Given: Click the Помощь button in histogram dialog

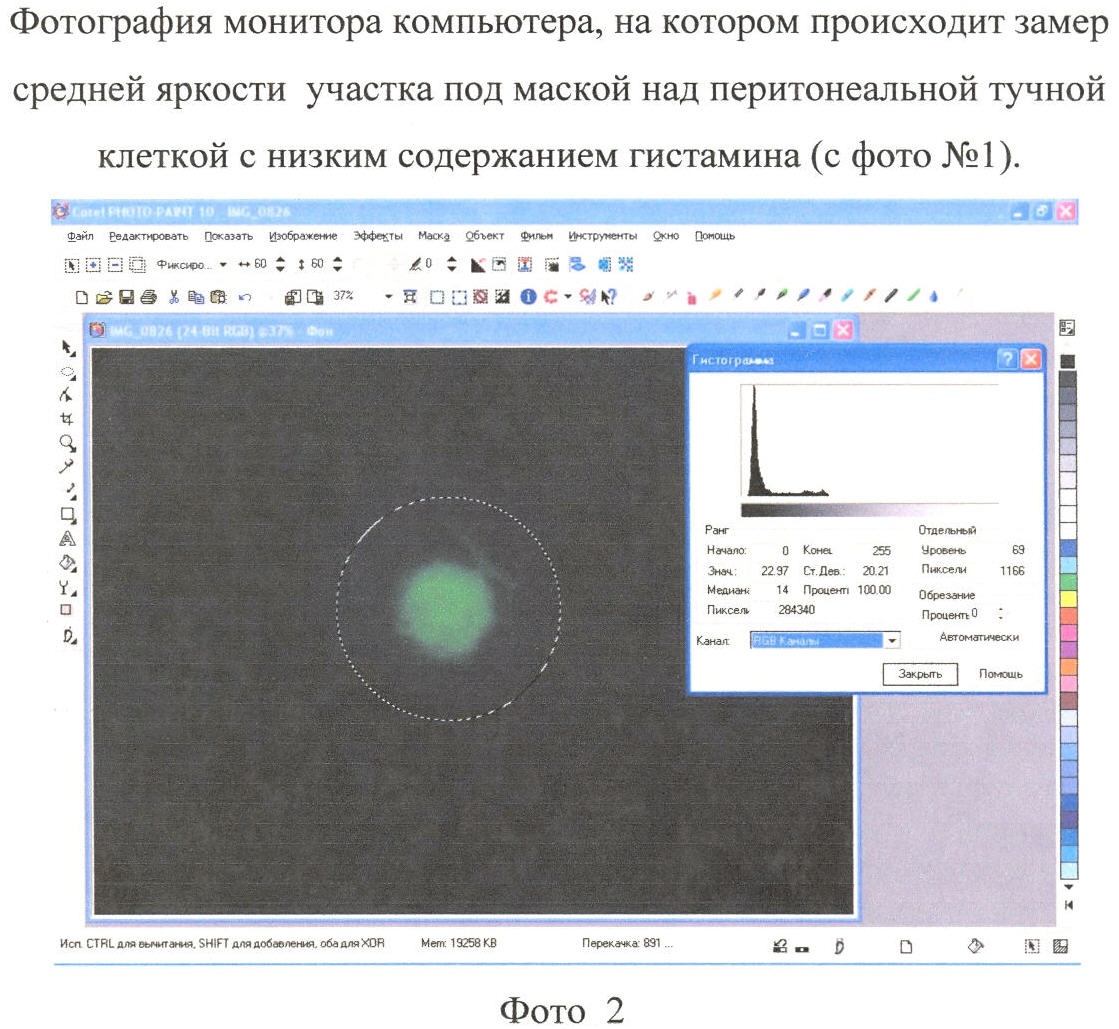Looking at the screenshot, I should coord(1000,674).
